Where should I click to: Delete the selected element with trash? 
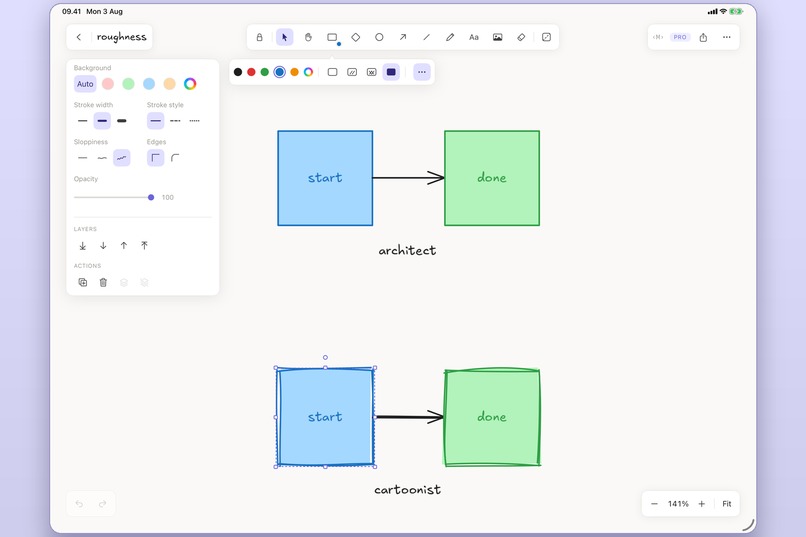click(x=103, y=282)
